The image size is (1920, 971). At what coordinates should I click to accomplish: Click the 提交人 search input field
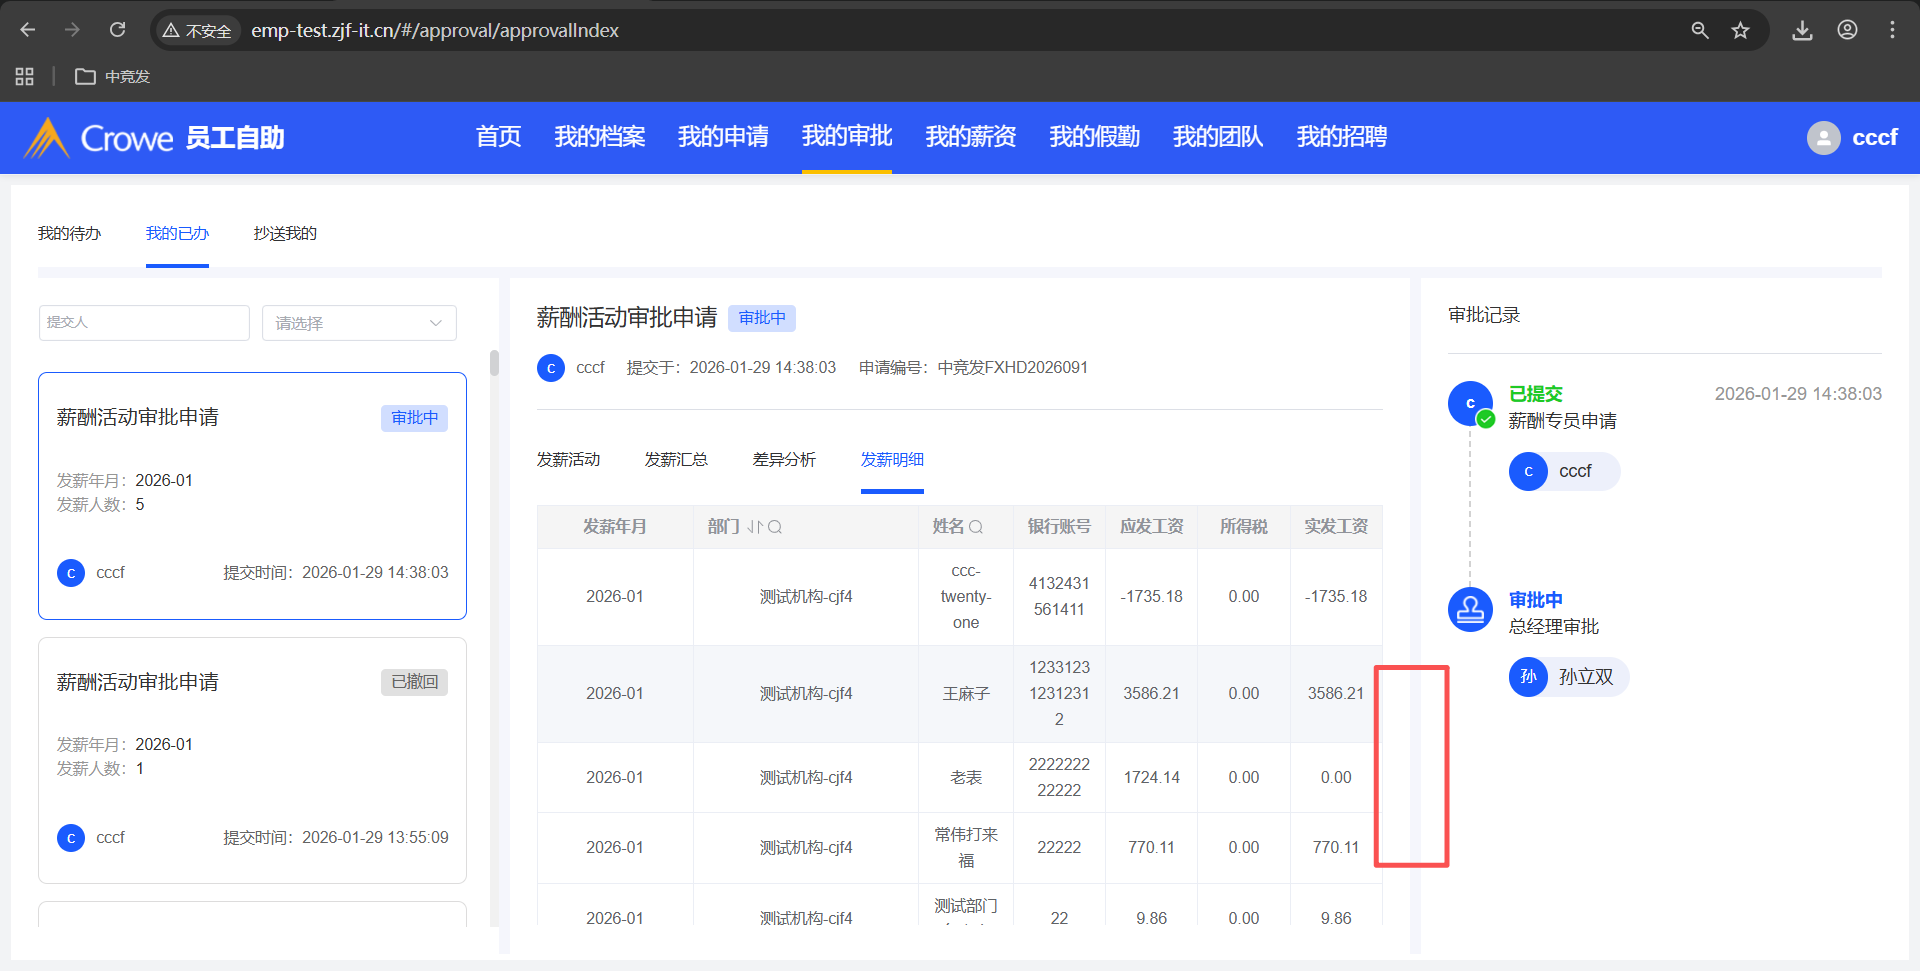click(144, 323)
